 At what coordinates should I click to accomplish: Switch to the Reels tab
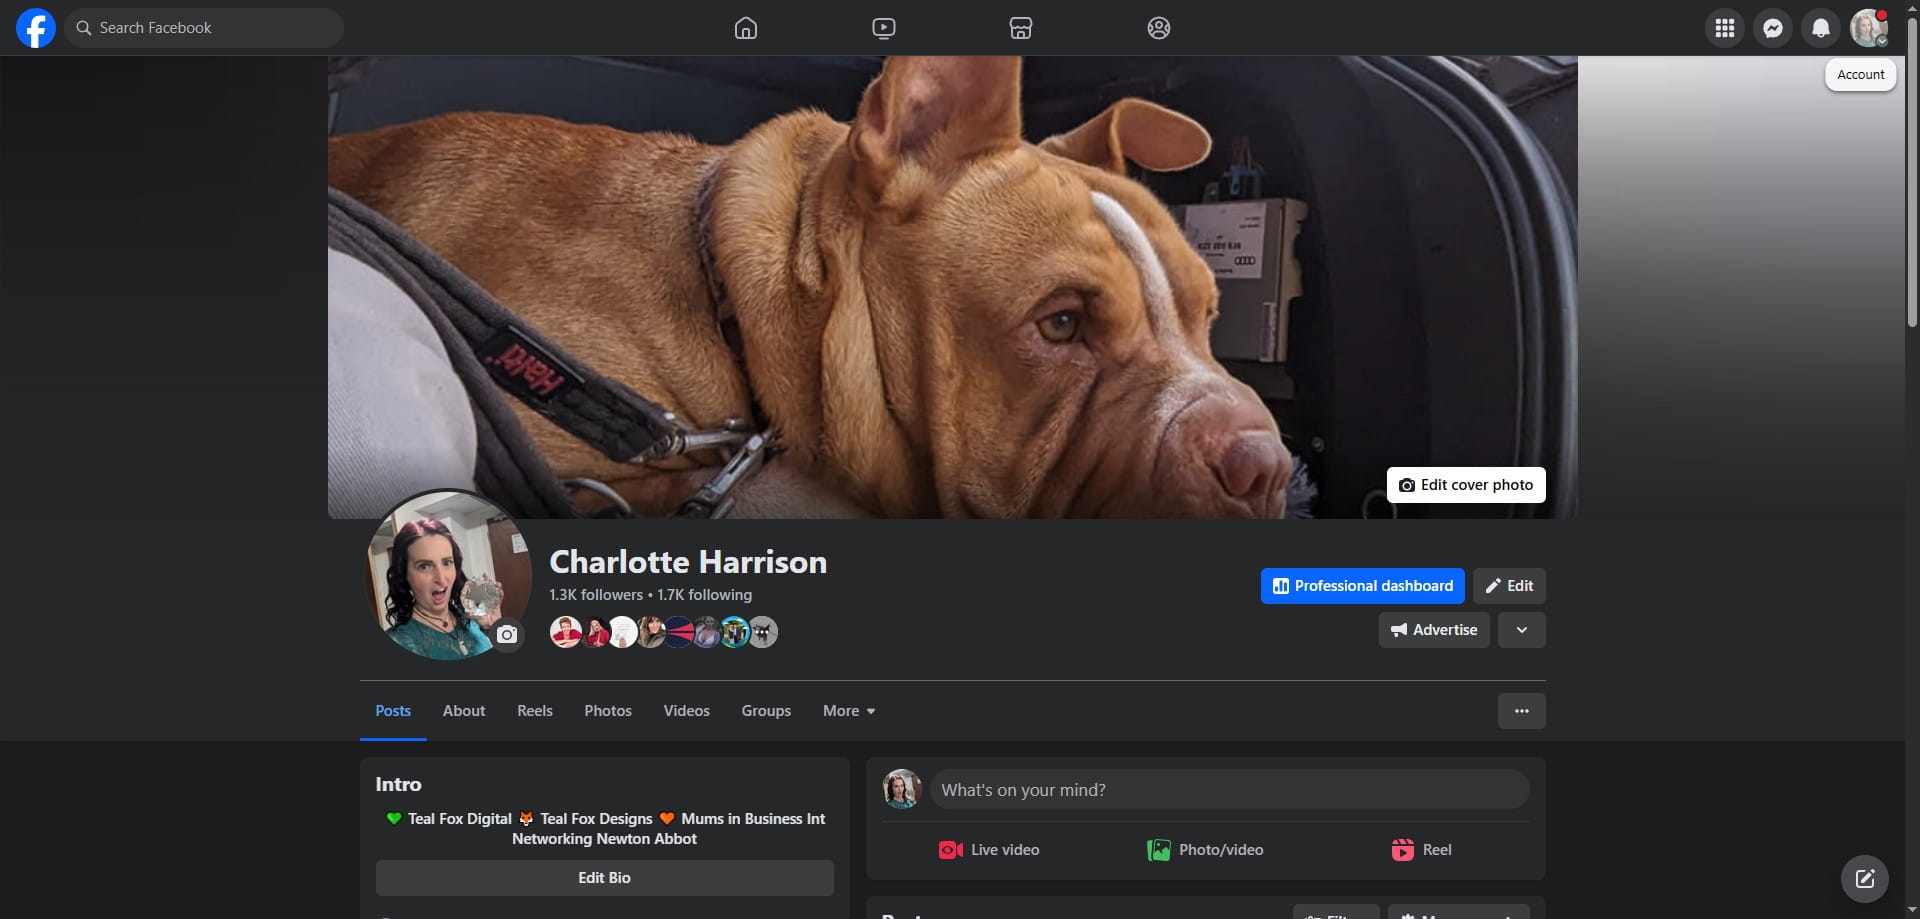[535, 711]
